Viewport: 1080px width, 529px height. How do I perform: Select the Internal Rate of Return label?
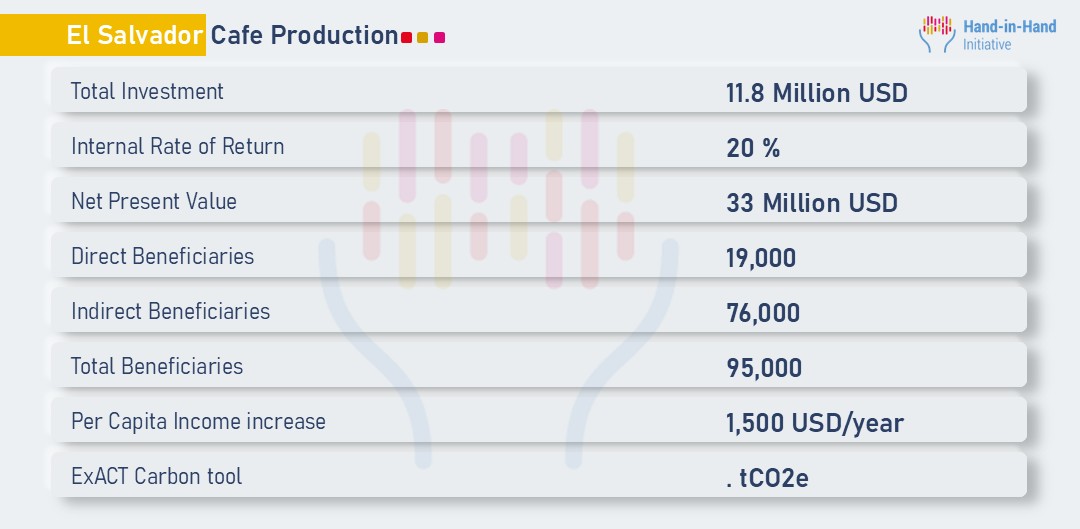[177, 146]
